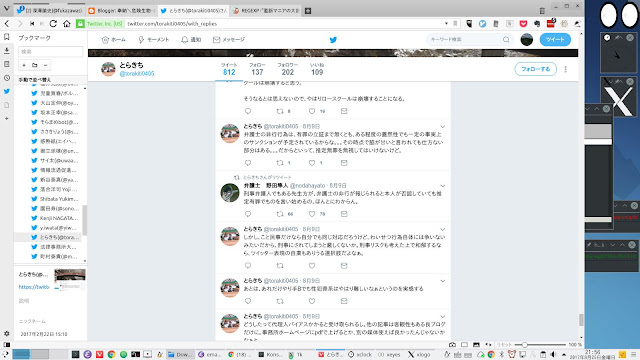Click the volume speaker icon in system tray
Viewport: 640px width, 360px height.
pyautogui.click(x=553, y=354)
